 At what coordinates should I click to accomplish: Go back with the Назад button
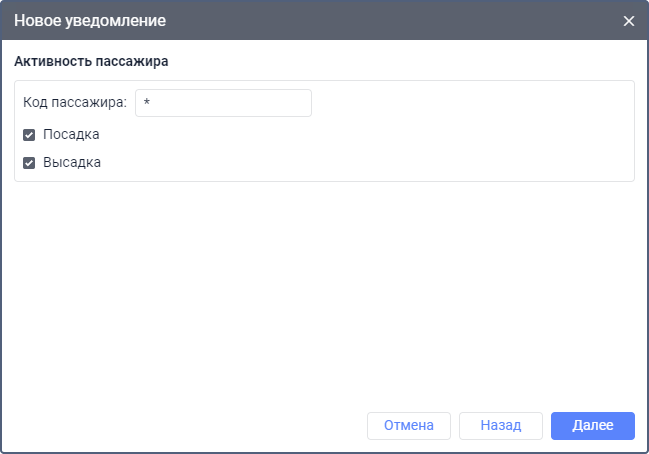[500, 425]
